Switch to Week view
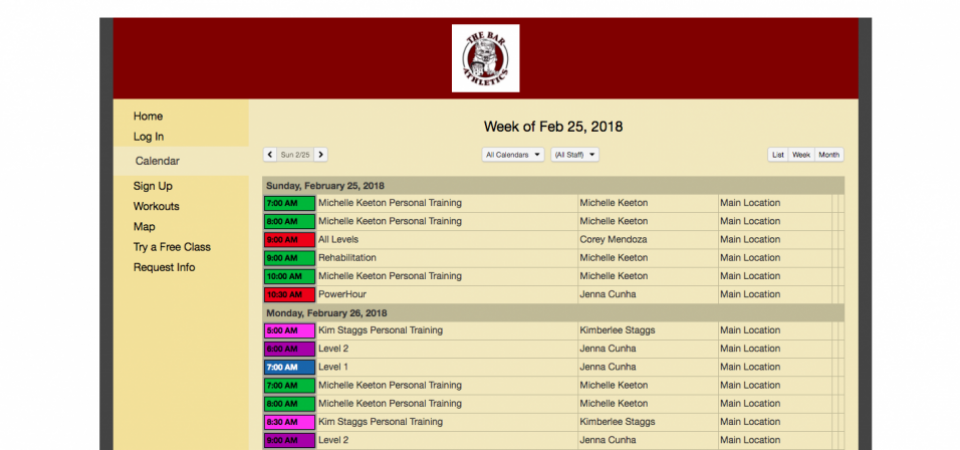960x450 pixels. click(801, 155)
